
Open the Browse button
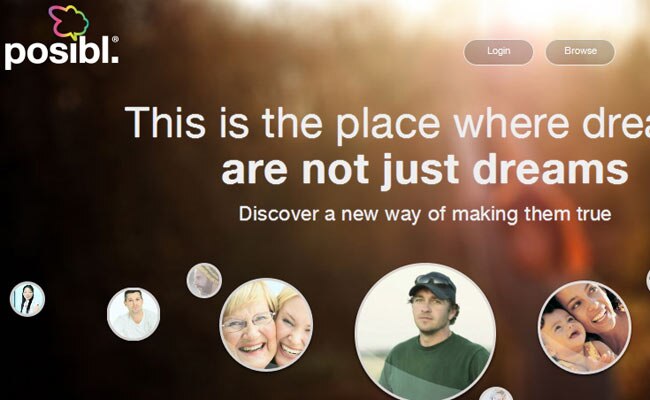pyautogui.click(x=580, y=52)
